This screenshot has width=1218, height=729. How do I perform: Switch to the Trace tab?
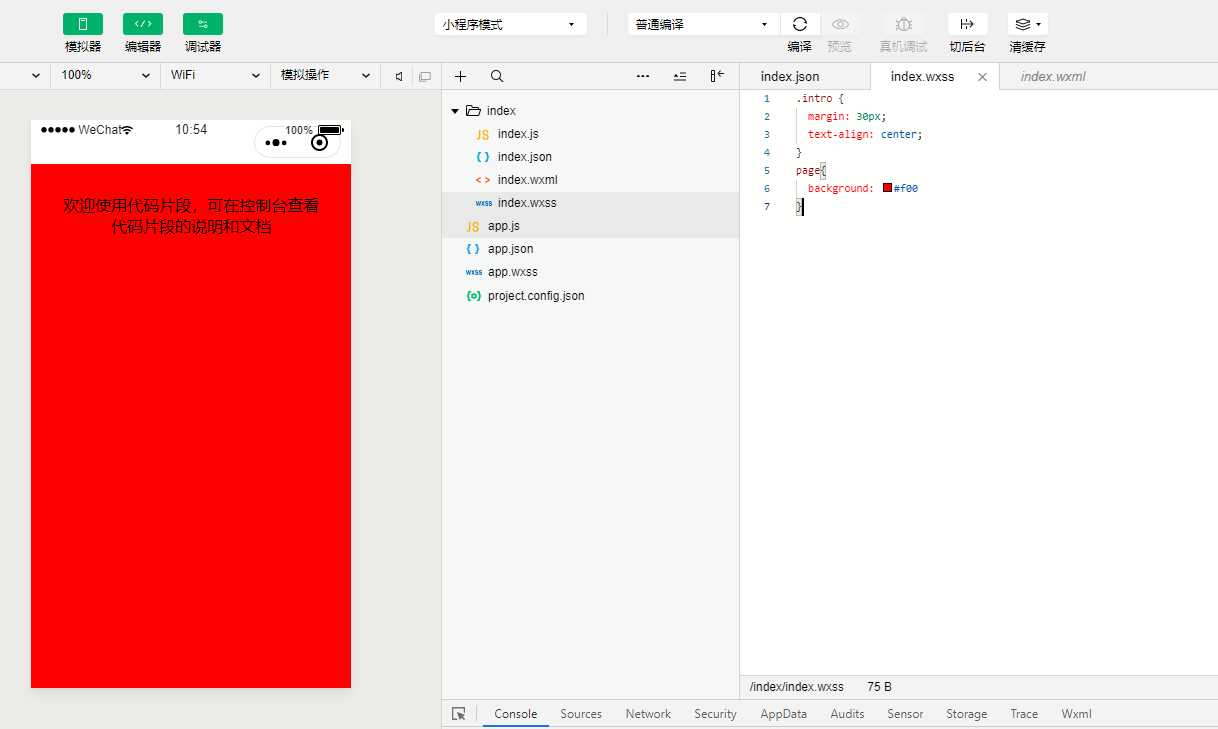[1024, 714]
